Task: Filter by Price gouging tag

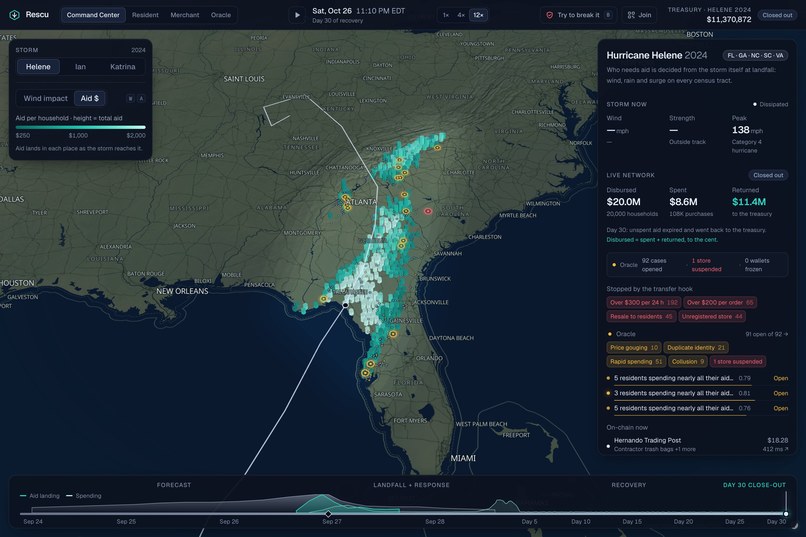Action: pos(633,348)
